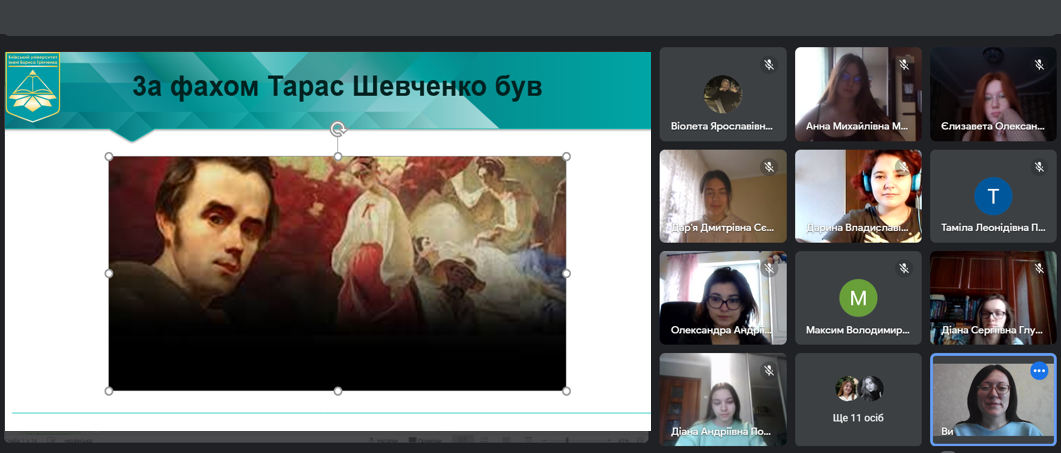Click the blue 'T' avatar of Таміла Леонідівна
This screenshot has width=1061, height=453.
tap(993, 196)
